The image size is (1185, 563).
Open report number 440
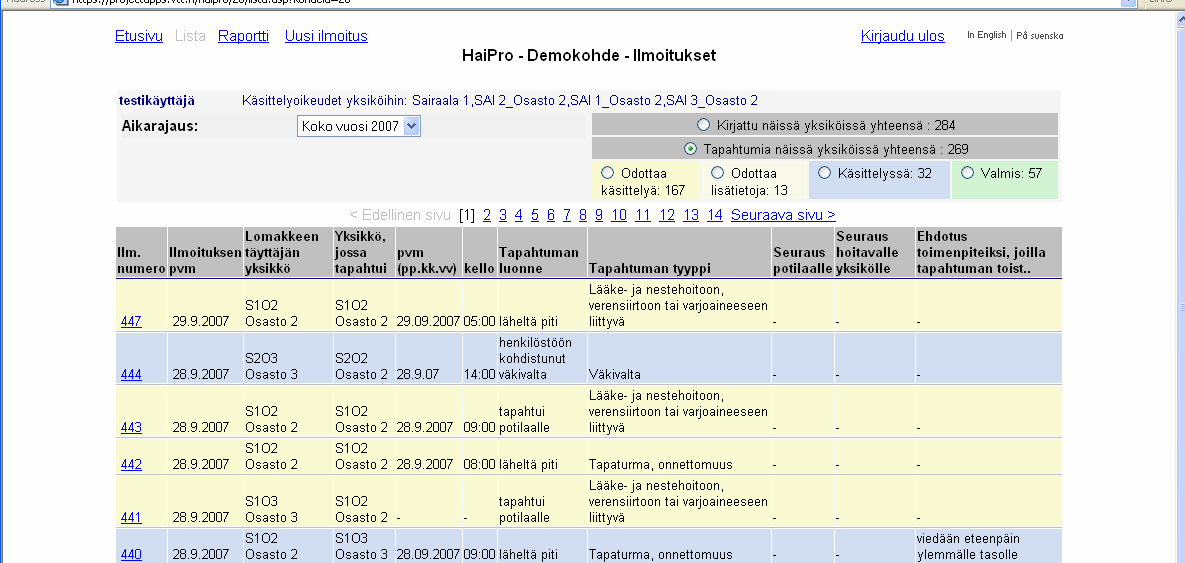click(x=131, y=554)
